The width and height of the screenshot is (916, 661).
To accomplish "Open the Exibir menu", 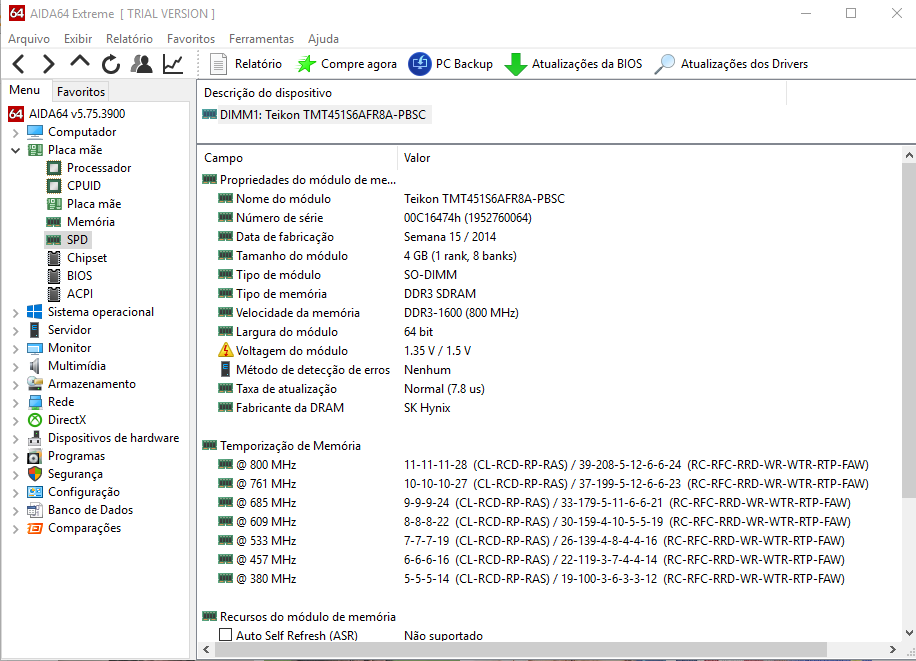I will [78, 39].
